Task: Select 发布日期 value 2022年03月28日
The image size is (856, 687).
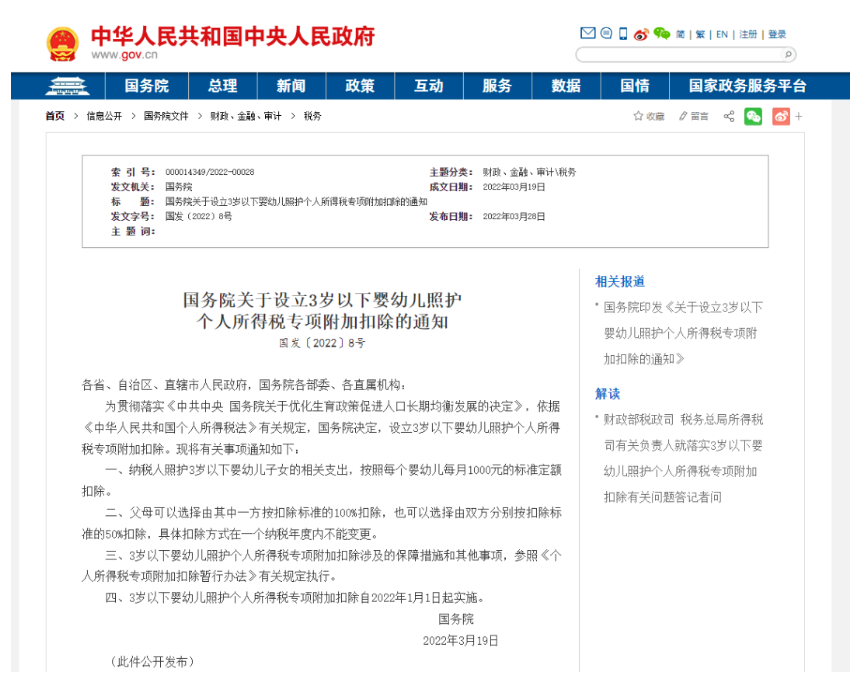Action: (514, 216)
